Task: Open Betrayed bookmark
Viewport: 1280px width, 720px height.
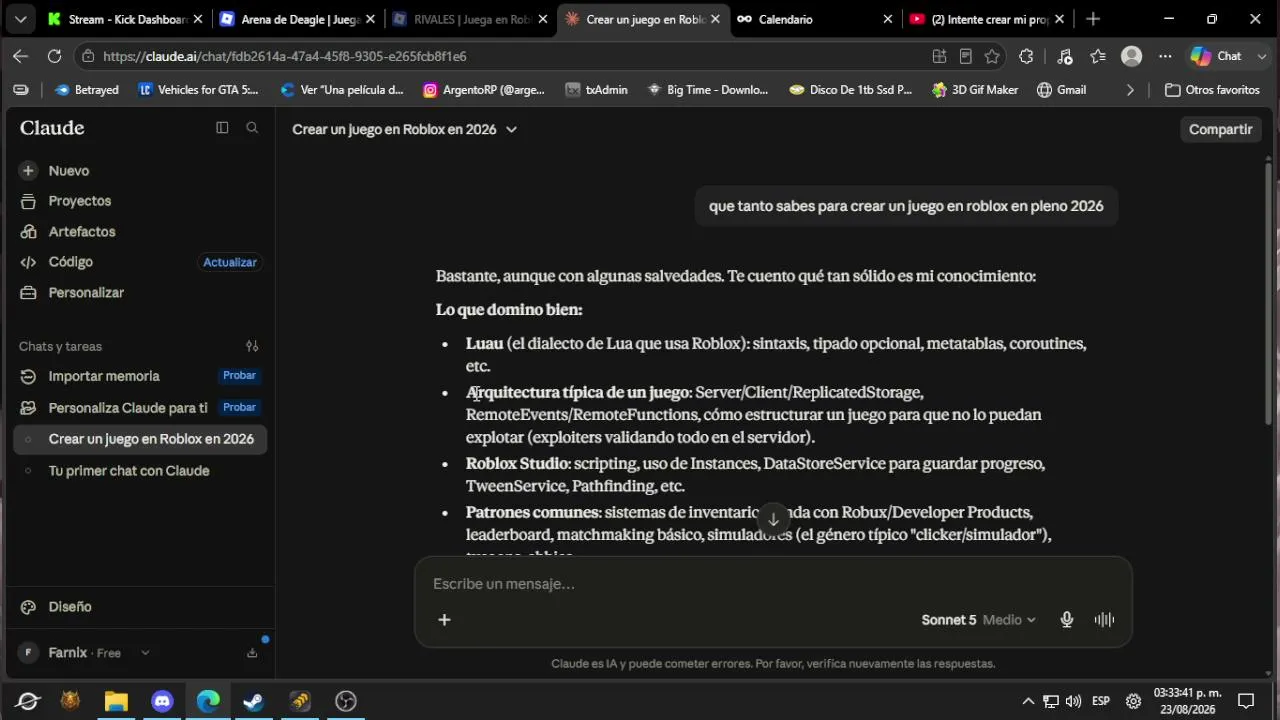Action: [87, 90]
